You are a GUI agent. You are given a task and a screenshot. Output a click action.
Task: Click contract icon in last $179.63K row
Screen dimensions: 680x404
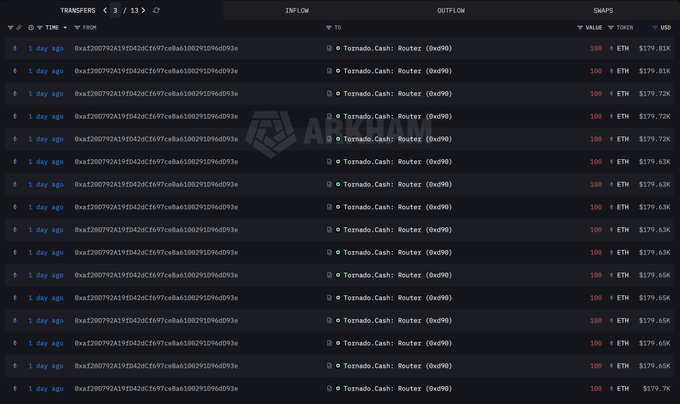click(329, 252)
